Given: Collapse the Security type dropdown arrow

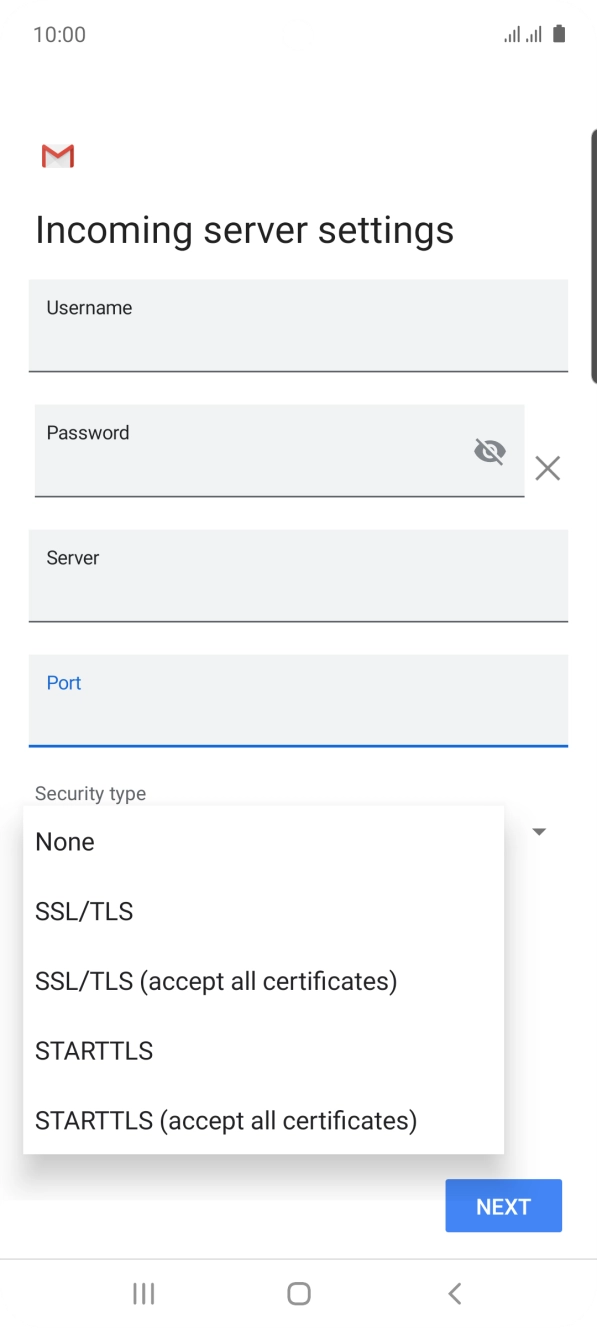Looking at the screenshot, I should pos(539,831).
